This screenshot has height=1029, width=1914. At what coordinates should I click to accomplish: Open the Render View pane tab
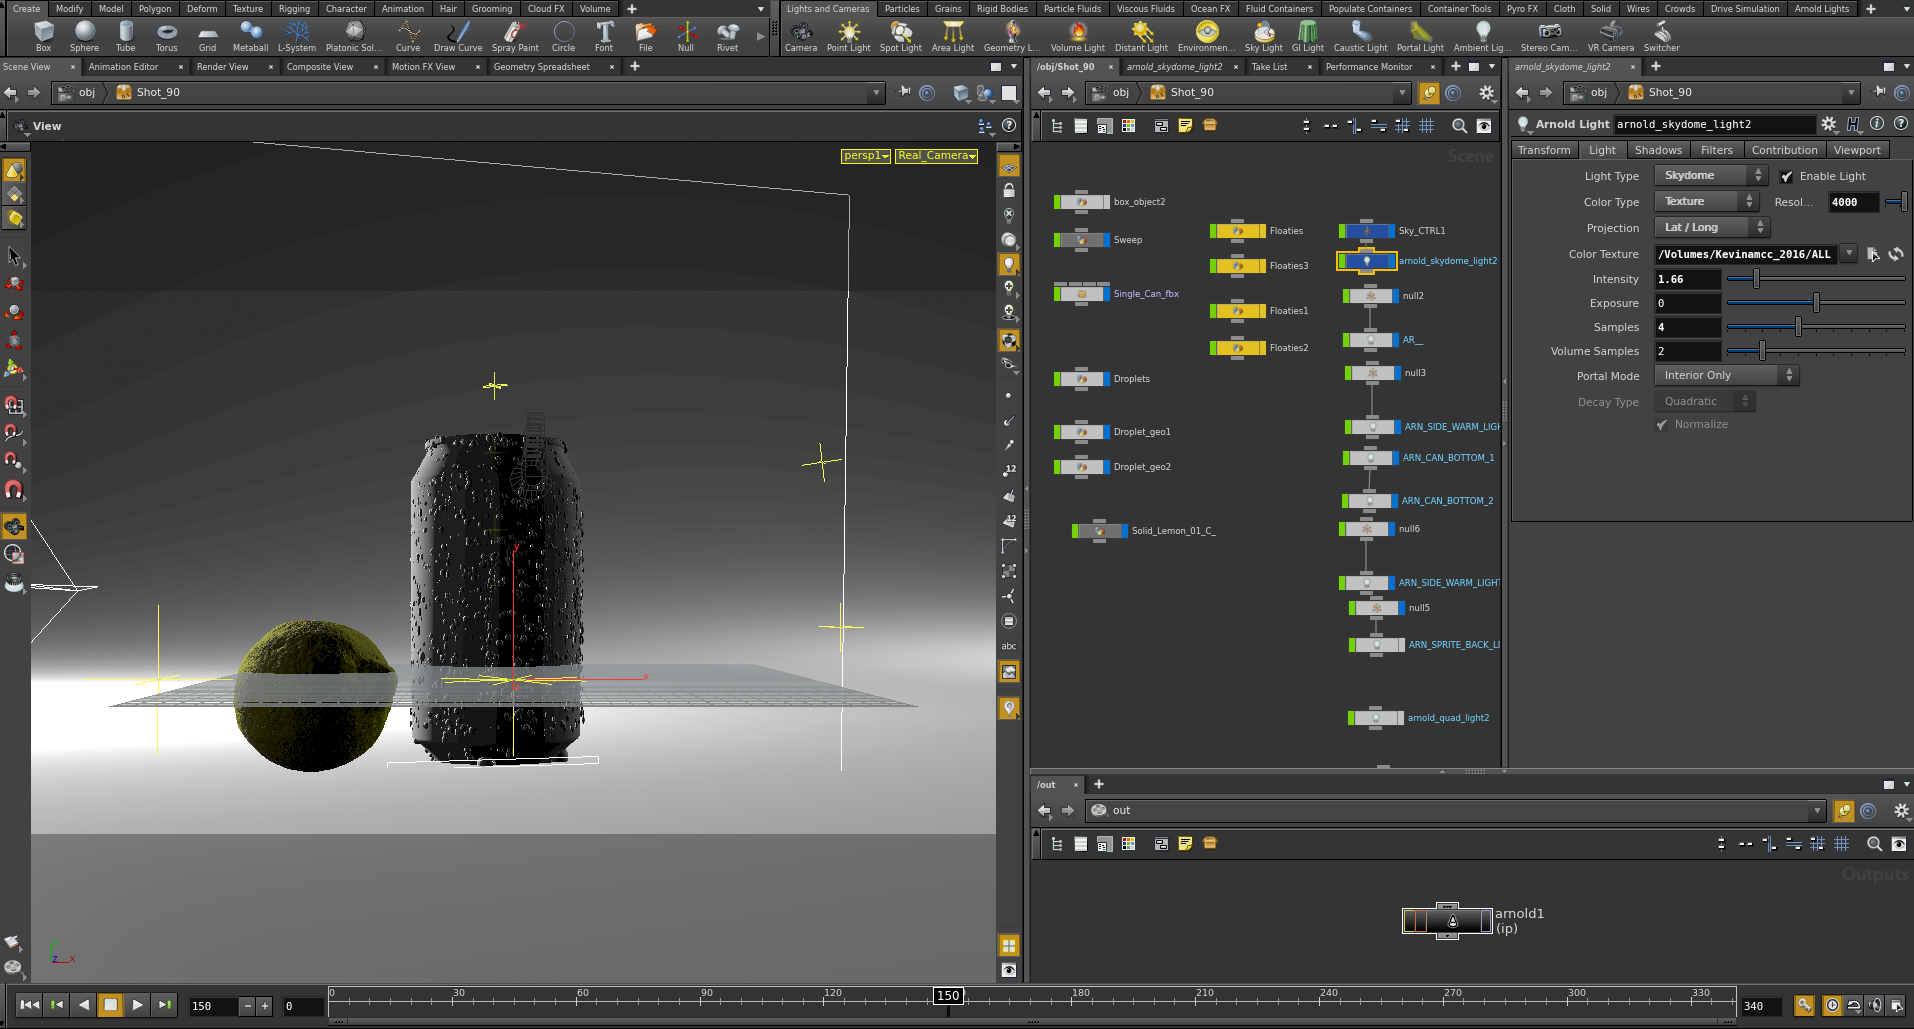[222, 67]
